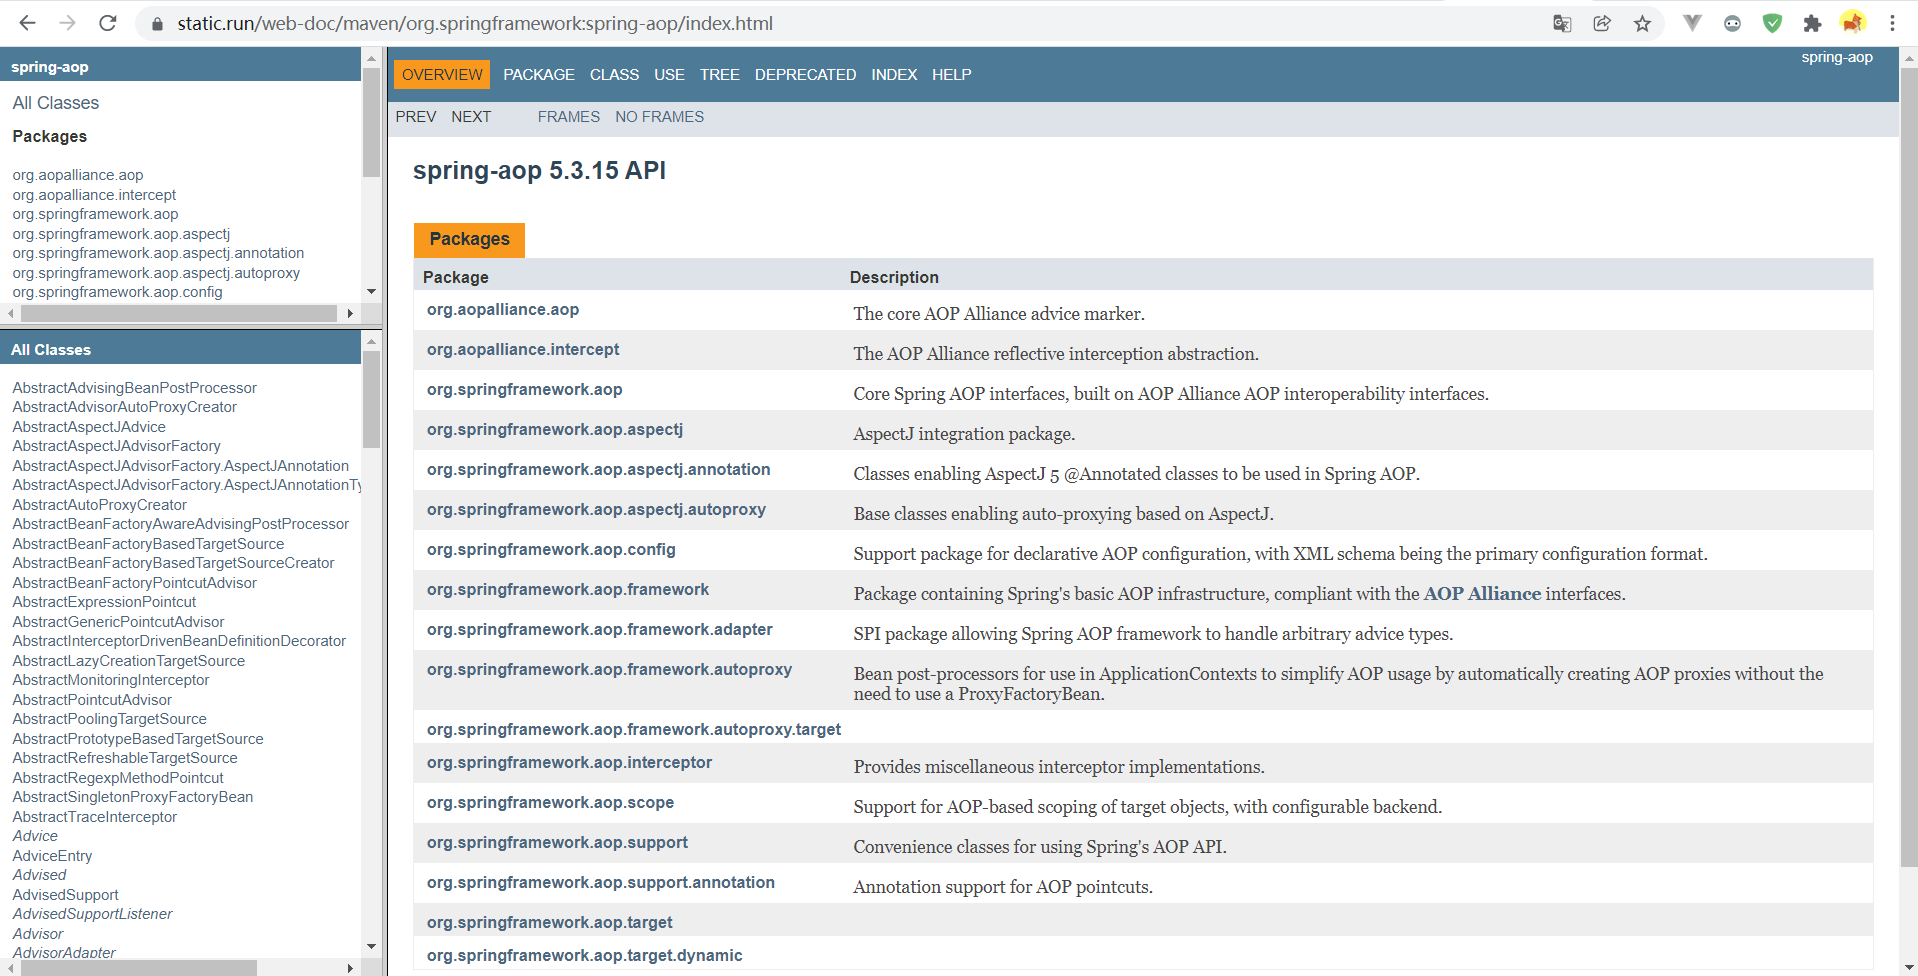The width and height of the screenshot is (1918, 976).
Task: Click the main page vertical scrollbar thumb
Action: pos(1909,466)
